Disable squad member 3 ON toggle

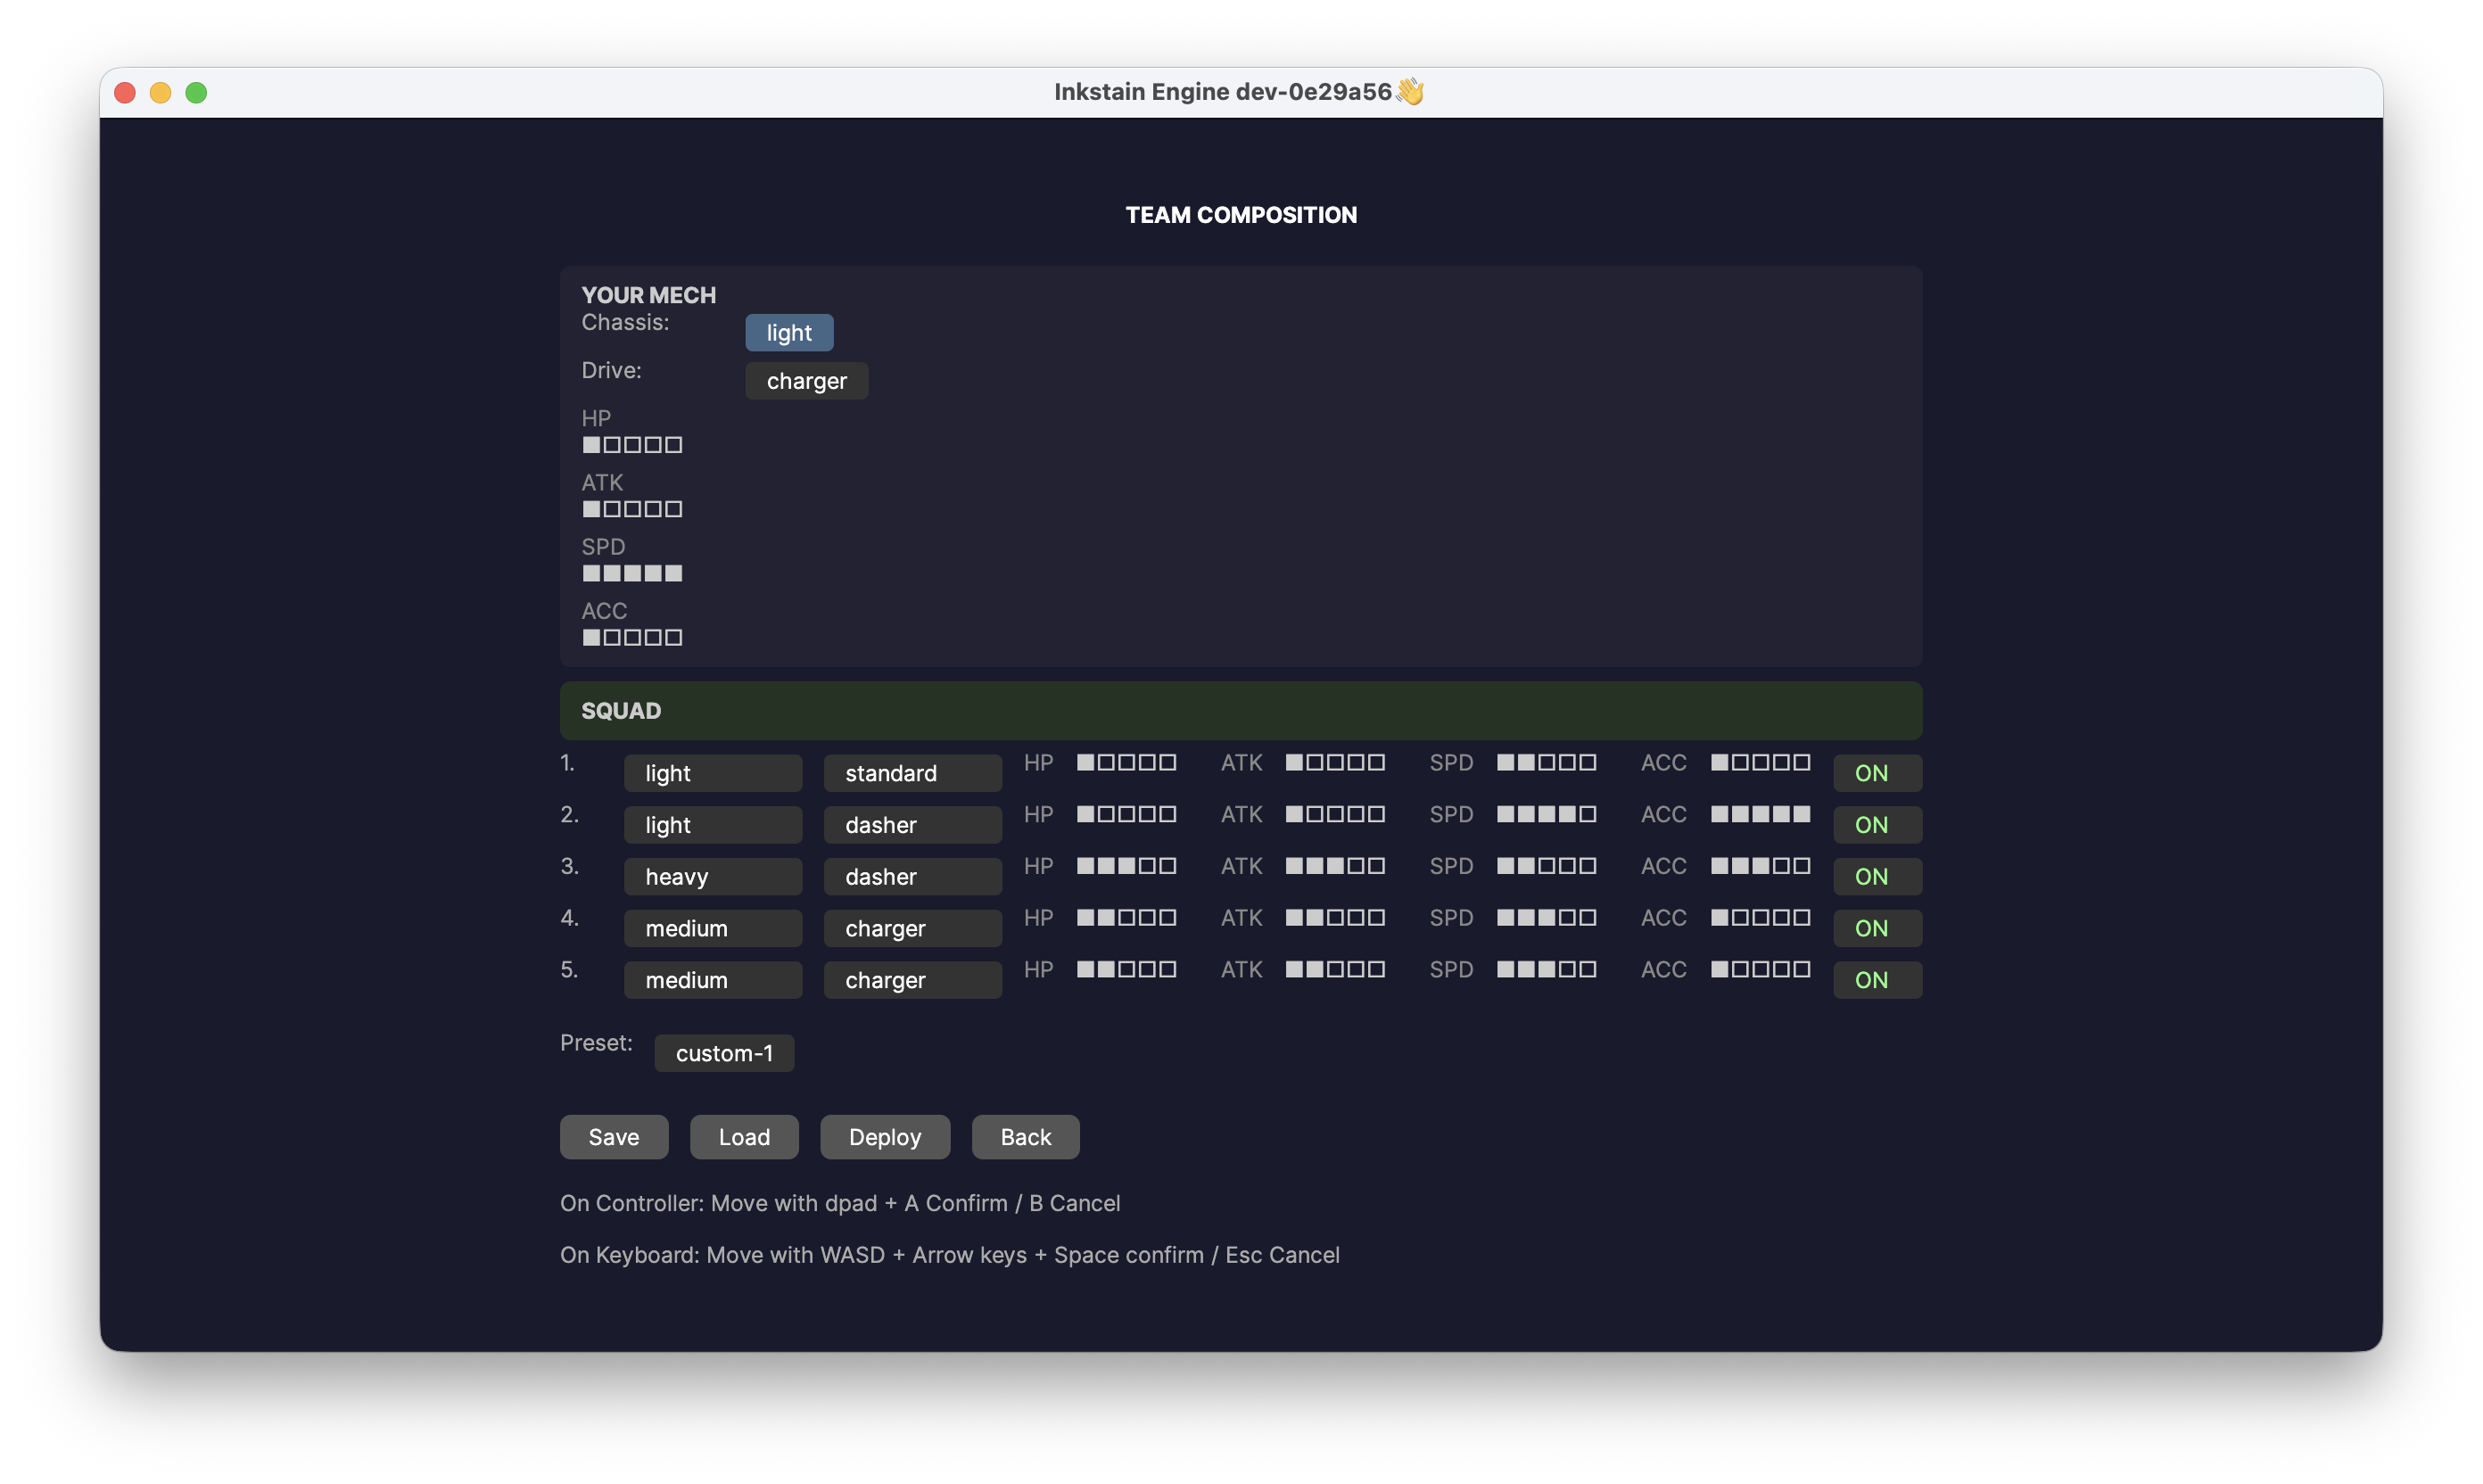pos(1876,877)
